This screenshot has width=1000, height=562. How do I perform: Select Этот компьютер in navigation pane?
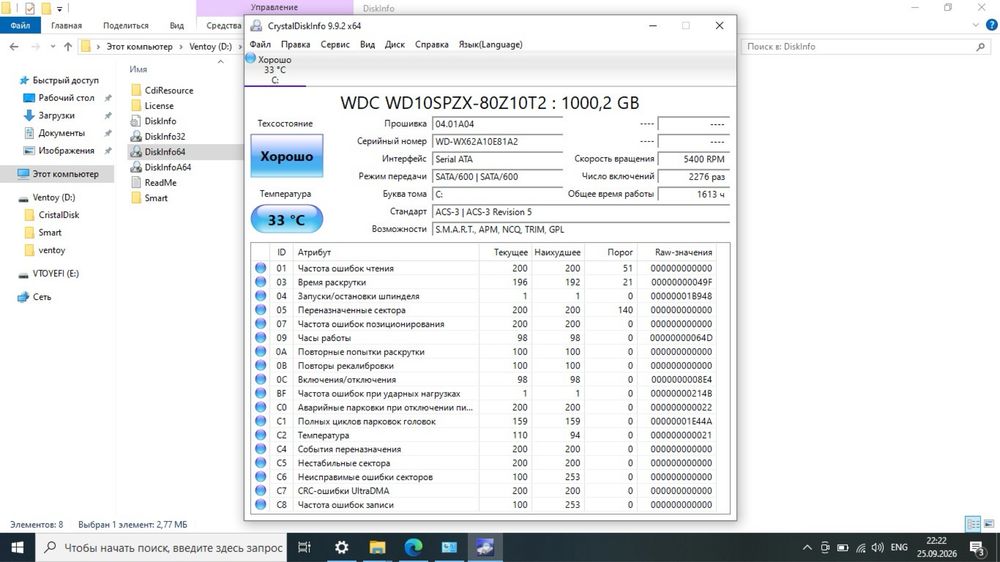(59, 174)
